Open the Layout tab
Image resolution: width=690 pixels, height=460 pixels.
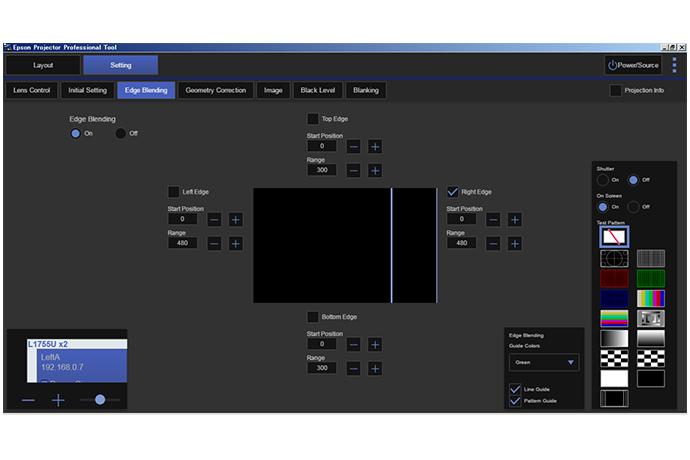click(42, 65)
